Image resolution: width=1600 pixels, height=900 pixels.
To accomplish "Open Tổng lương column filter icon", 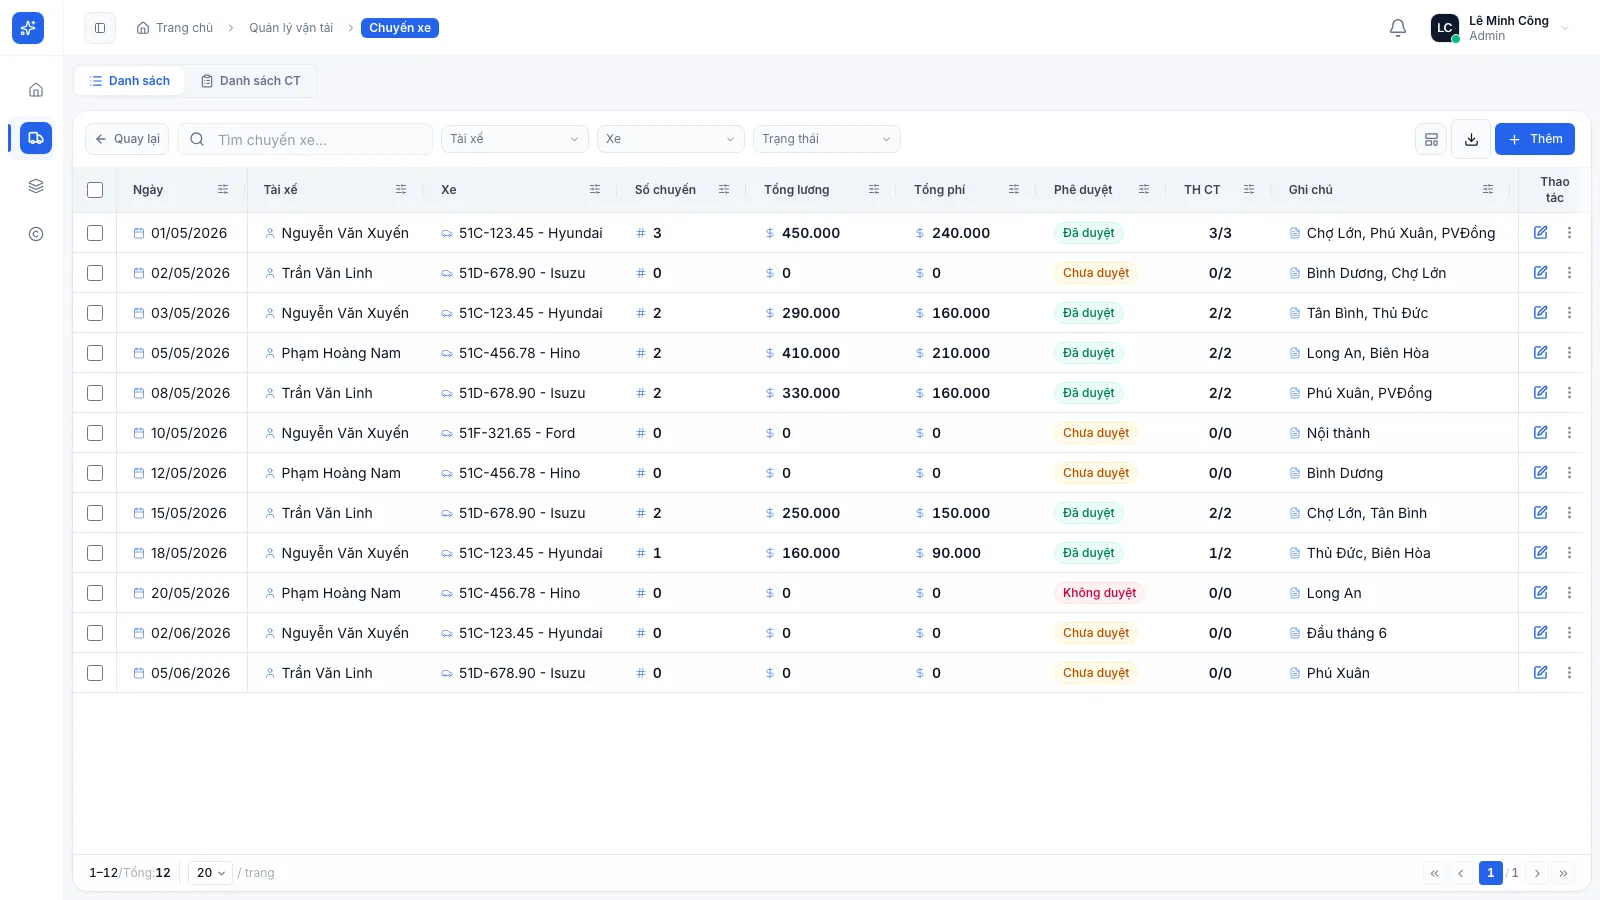I will pyautogui.click(x=874, y=189).
